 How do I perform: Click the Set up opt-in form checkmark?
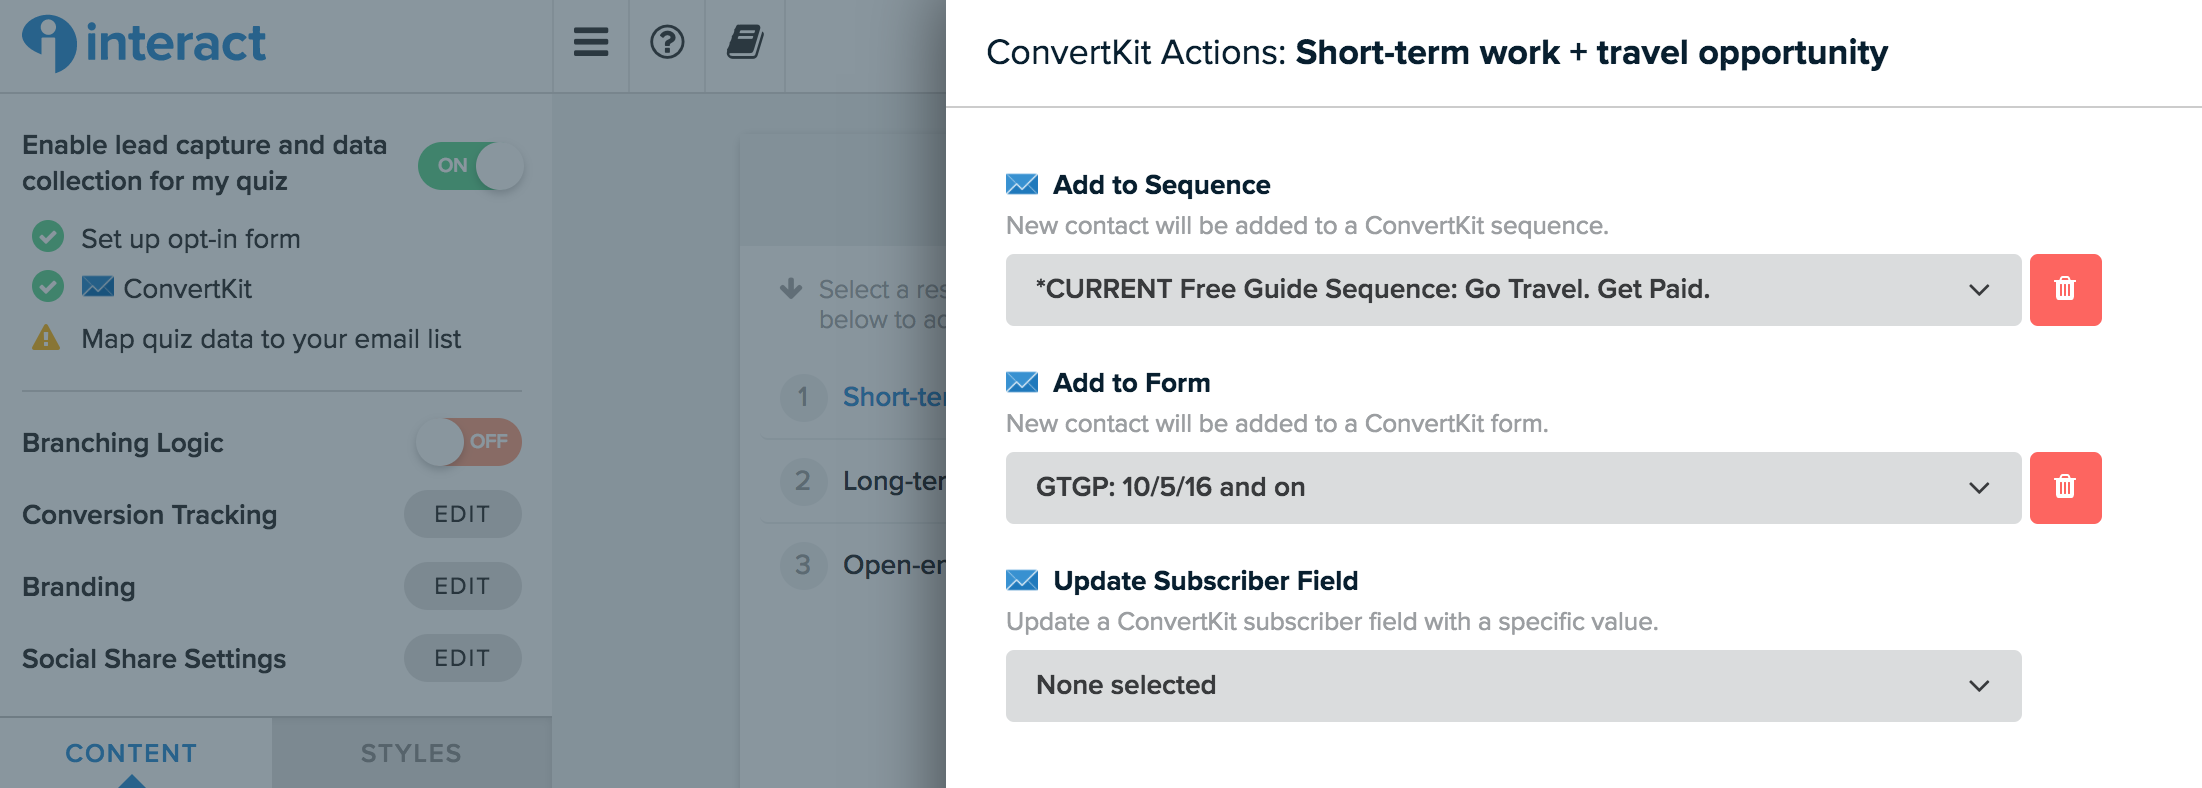coord(47,237)
